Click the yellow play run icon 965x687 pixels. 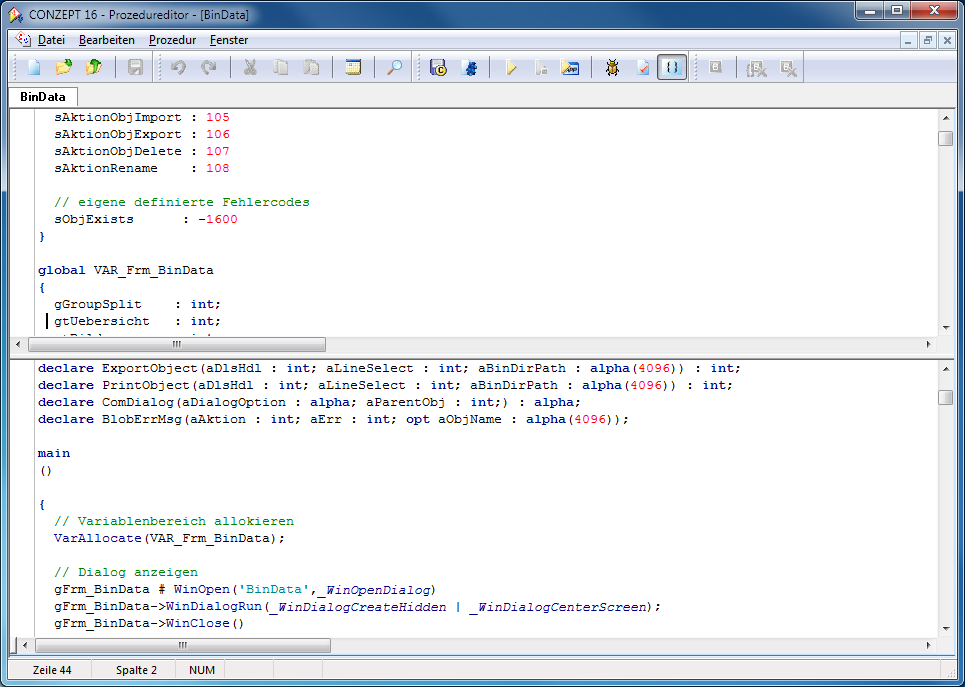(x=511, y=68)
